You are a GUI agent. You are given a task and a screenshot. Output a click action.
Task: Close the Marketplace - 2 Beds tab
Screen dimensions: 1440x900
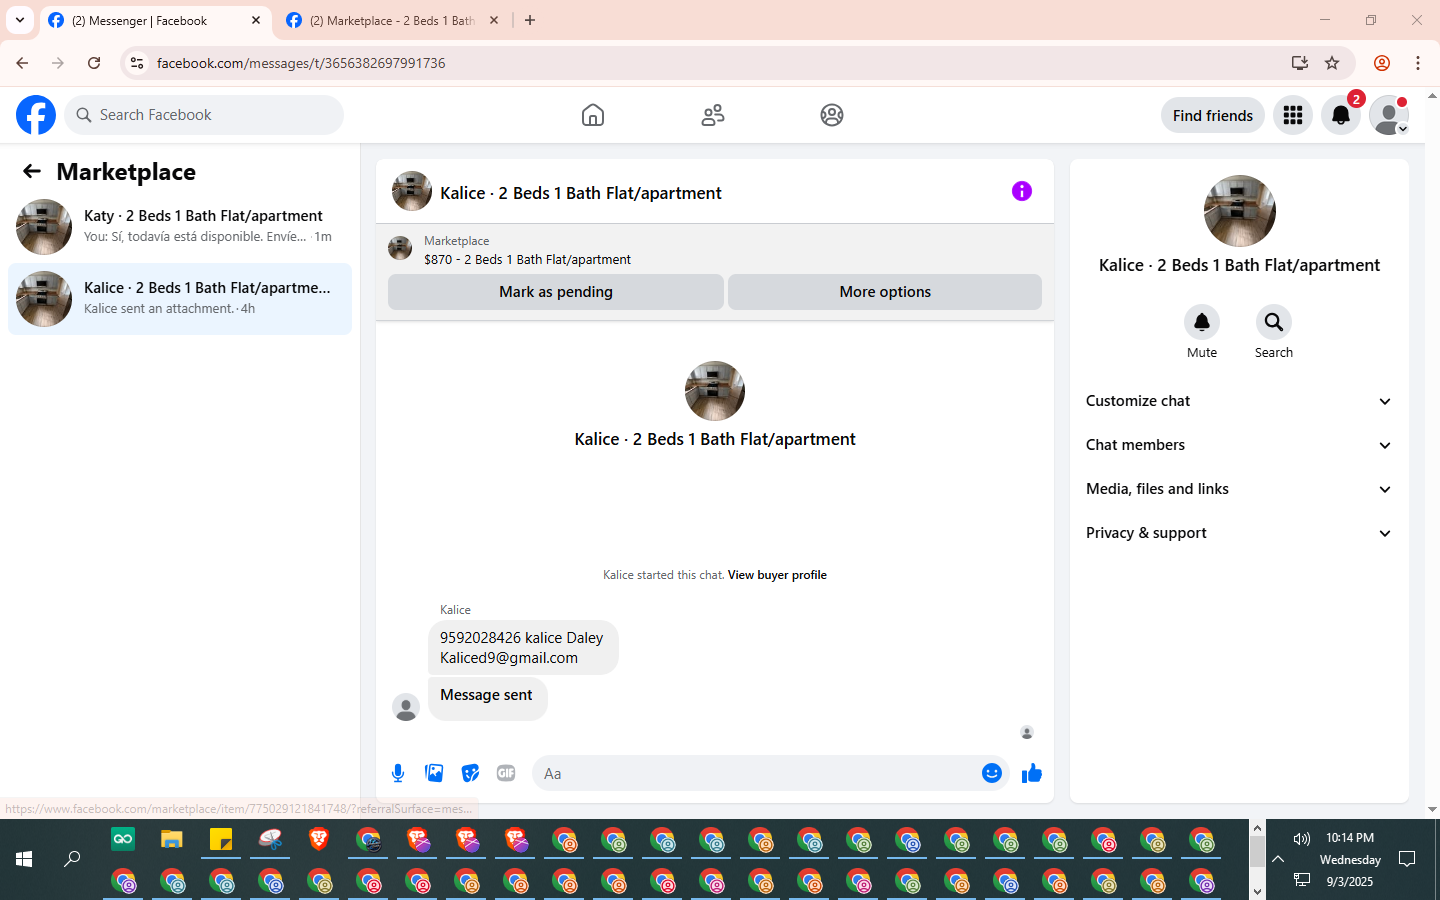pos(494,20)
